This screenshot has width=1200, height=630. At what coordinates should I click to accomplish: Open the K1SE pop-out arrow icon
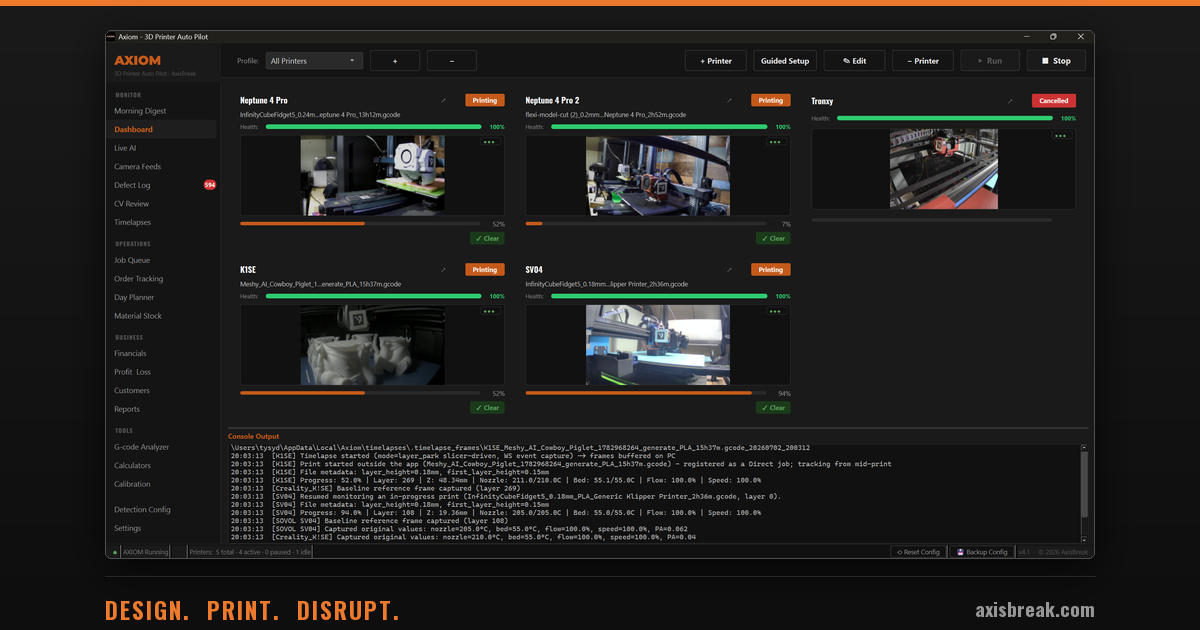[444, 270]
